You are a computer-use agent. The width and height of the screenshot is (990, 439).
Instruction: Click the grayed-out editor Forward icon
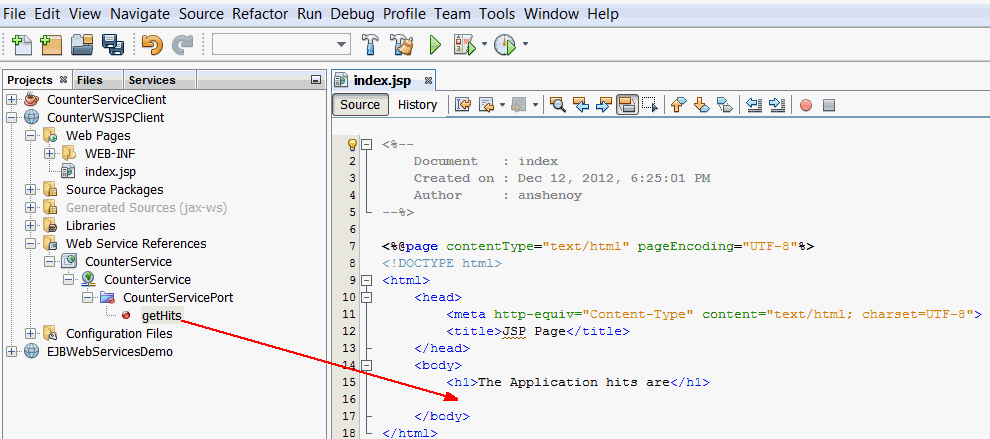pyautogui.click(x=518, y=105)
